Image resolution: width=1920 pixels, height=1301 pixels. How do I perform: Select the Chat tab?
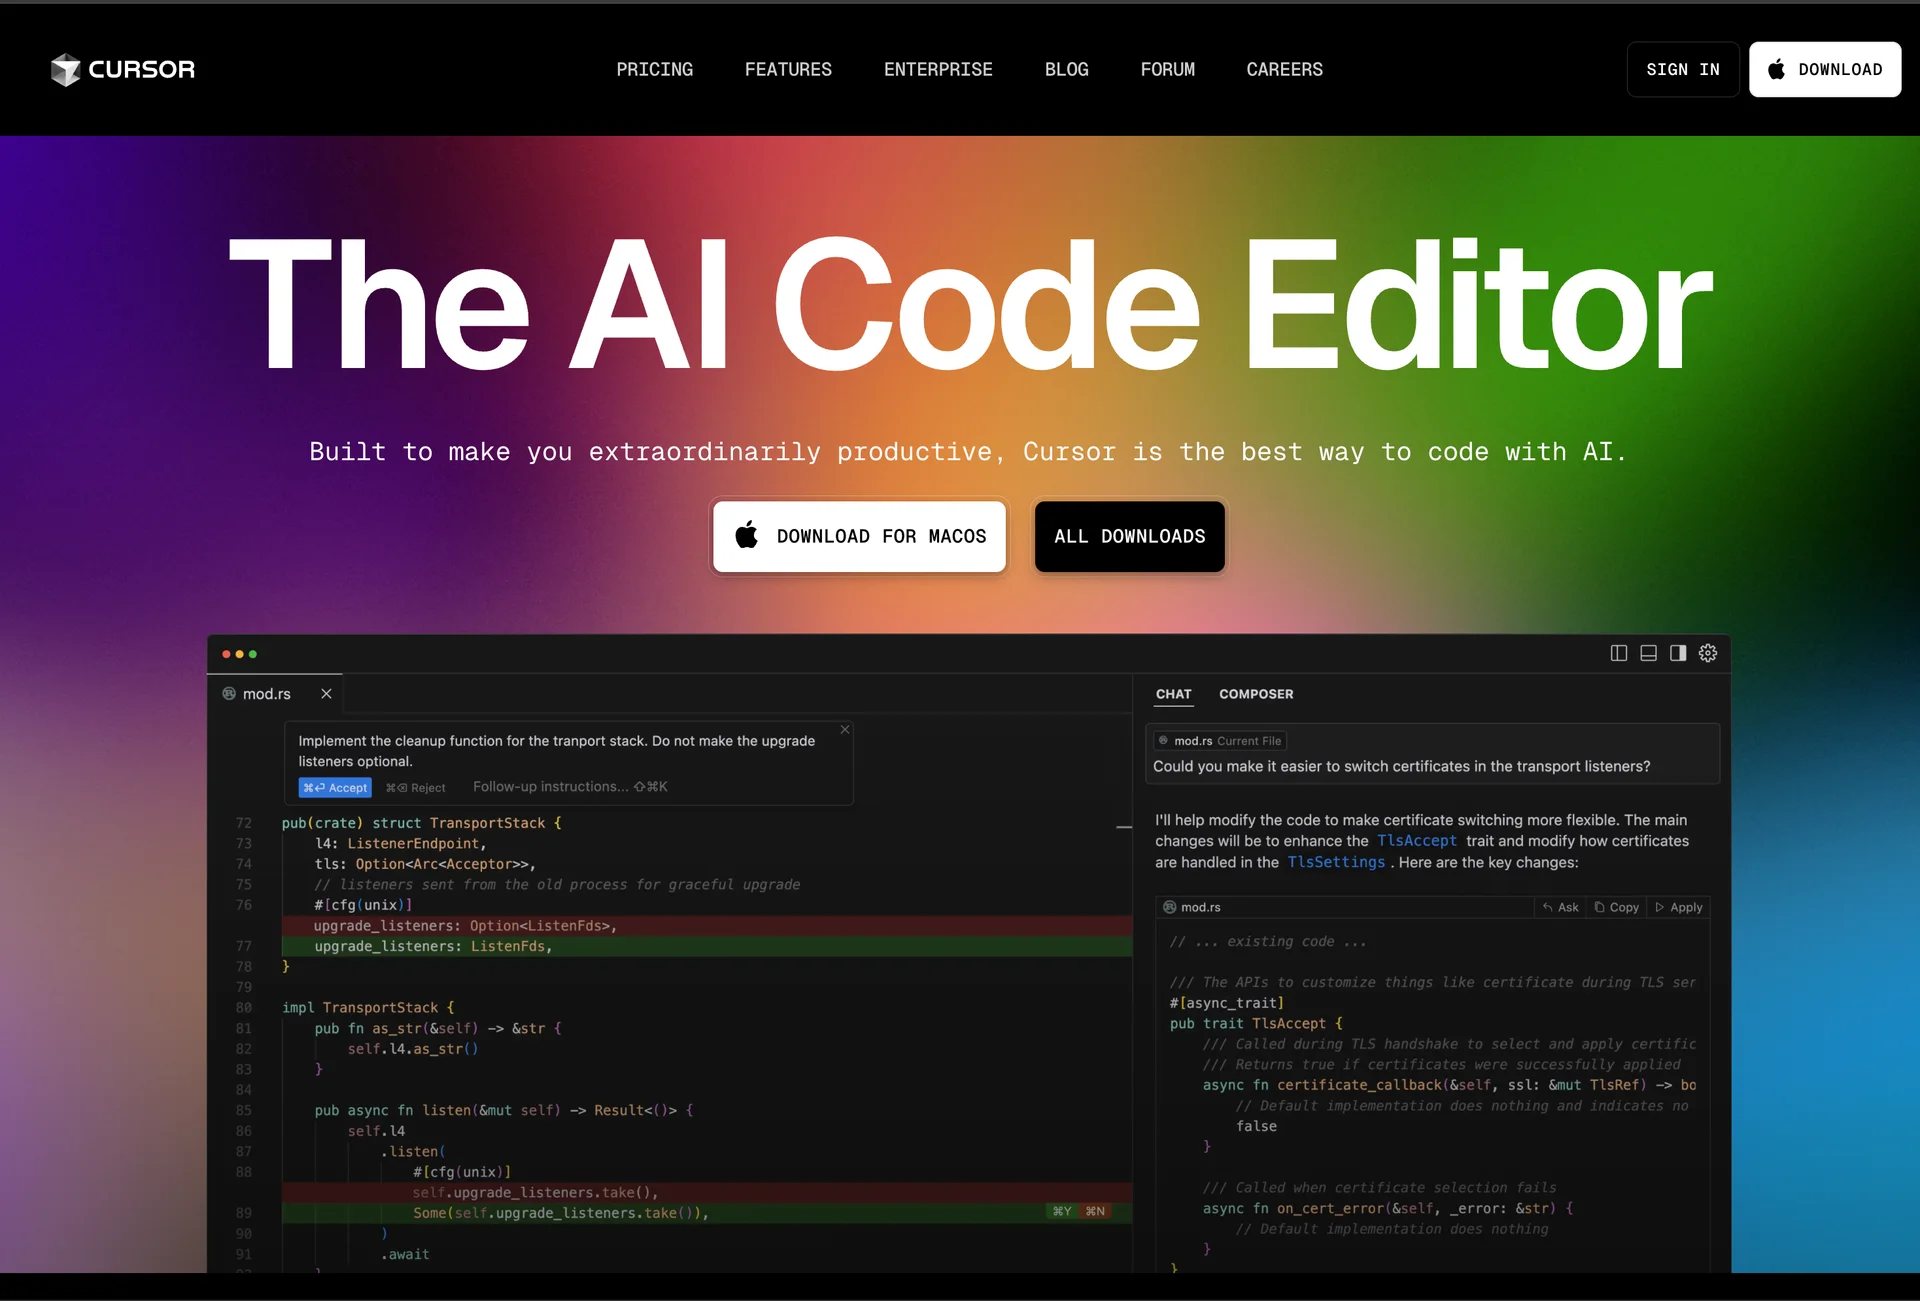click(1173, 694)
